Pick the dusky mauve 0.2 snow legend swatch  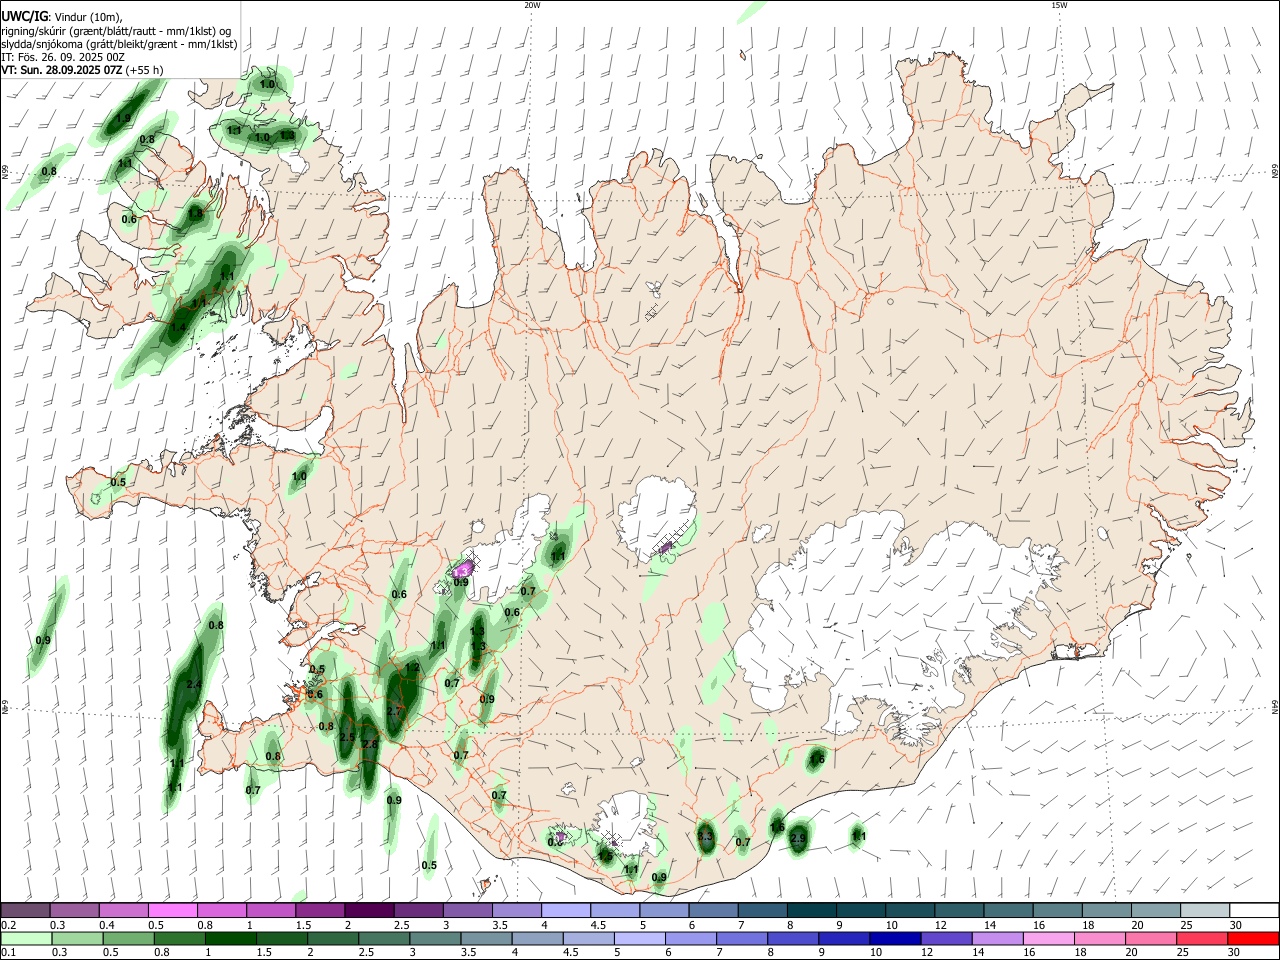click(26, 911)
